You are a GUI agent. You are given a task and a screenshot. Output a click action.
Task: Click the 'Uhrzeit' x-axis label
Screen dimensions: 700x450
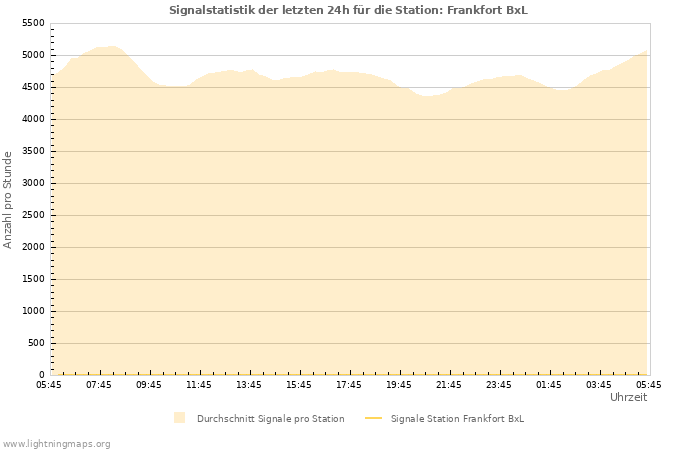pos(628,397)
